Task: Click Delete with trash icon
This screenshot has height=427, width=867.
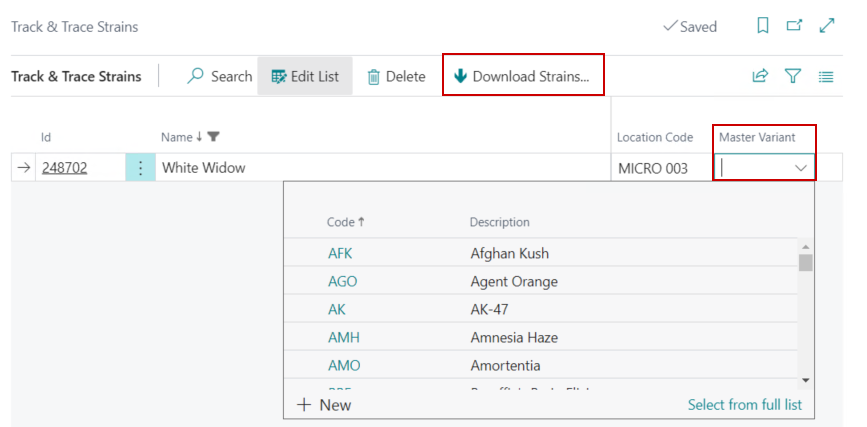Action: click(396, 76)
